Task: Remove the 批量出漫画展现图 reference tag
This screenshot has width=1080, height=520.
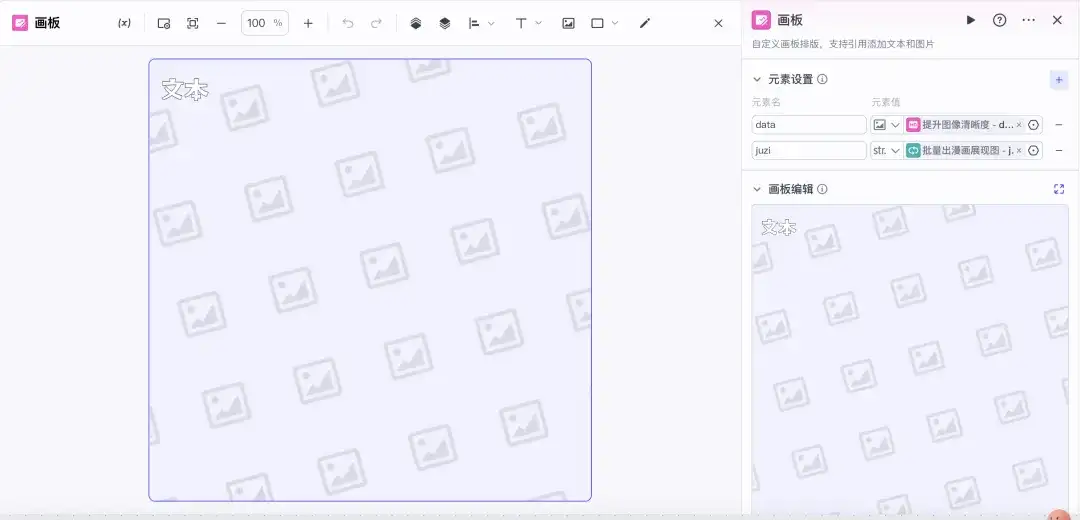Action: (1019, 150)
